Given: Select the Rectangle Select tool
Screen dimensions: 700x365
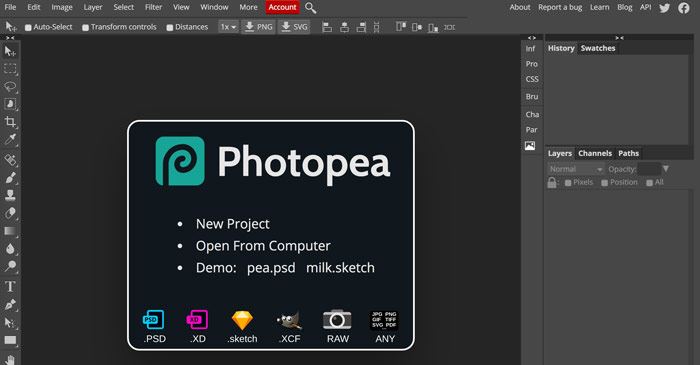Looking at the screenshot, I should click(10, 69).
